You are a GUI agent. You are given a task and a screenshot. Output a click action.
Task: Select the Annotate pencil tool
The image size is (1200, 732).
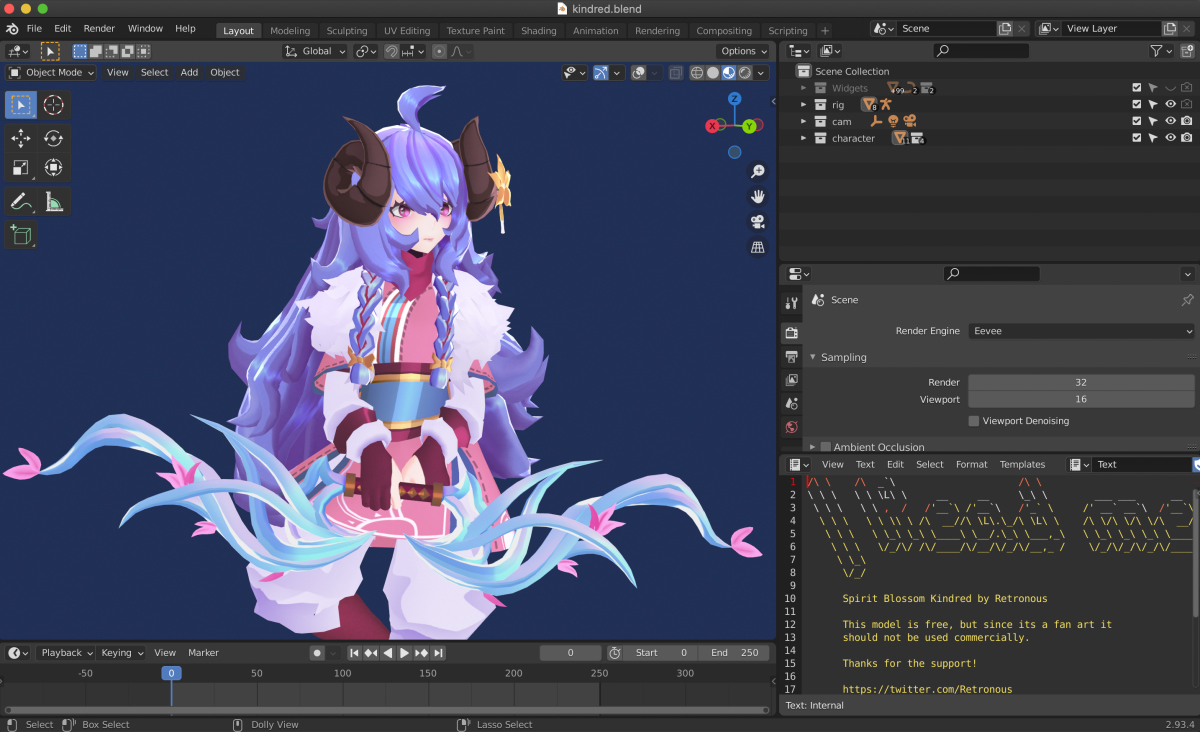click(21, 201)
